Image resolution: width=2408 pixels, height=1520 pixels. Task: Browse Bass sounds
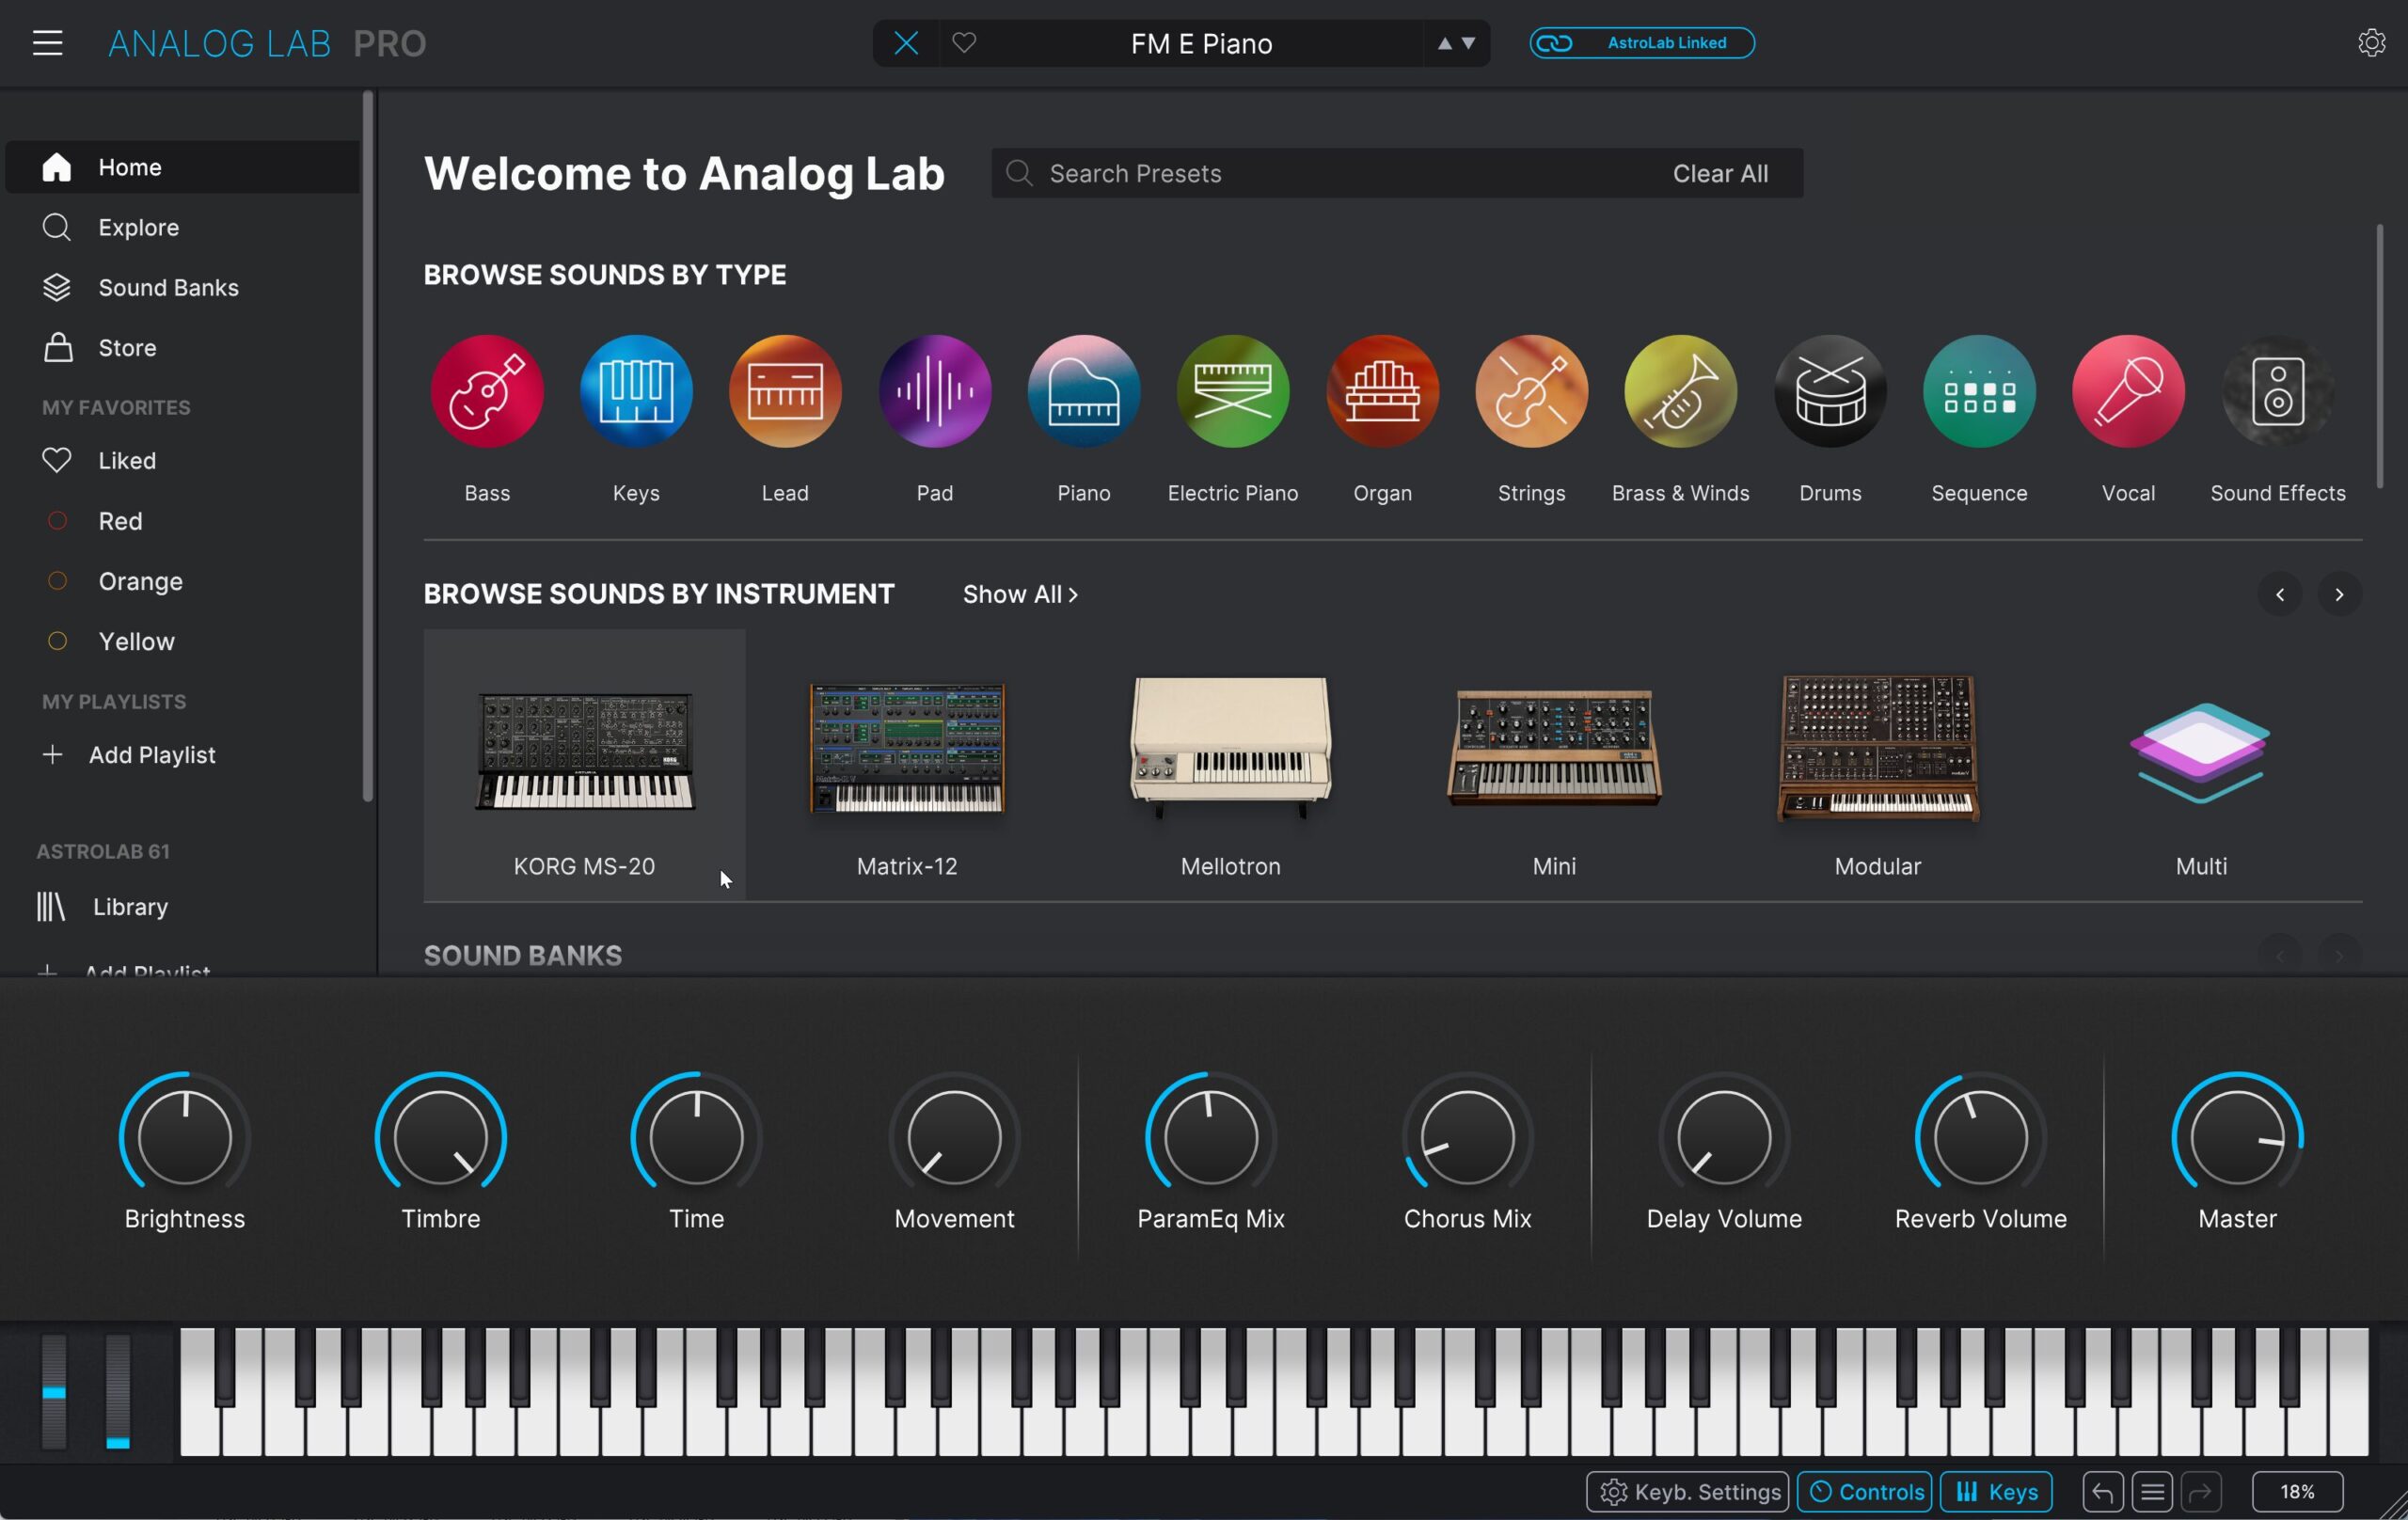click(487, 391)
